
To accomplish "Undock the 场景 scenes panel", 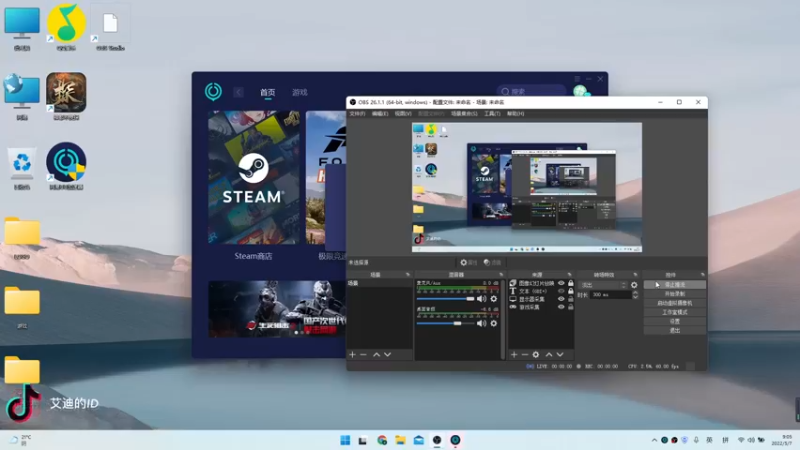I will [407, 274].
